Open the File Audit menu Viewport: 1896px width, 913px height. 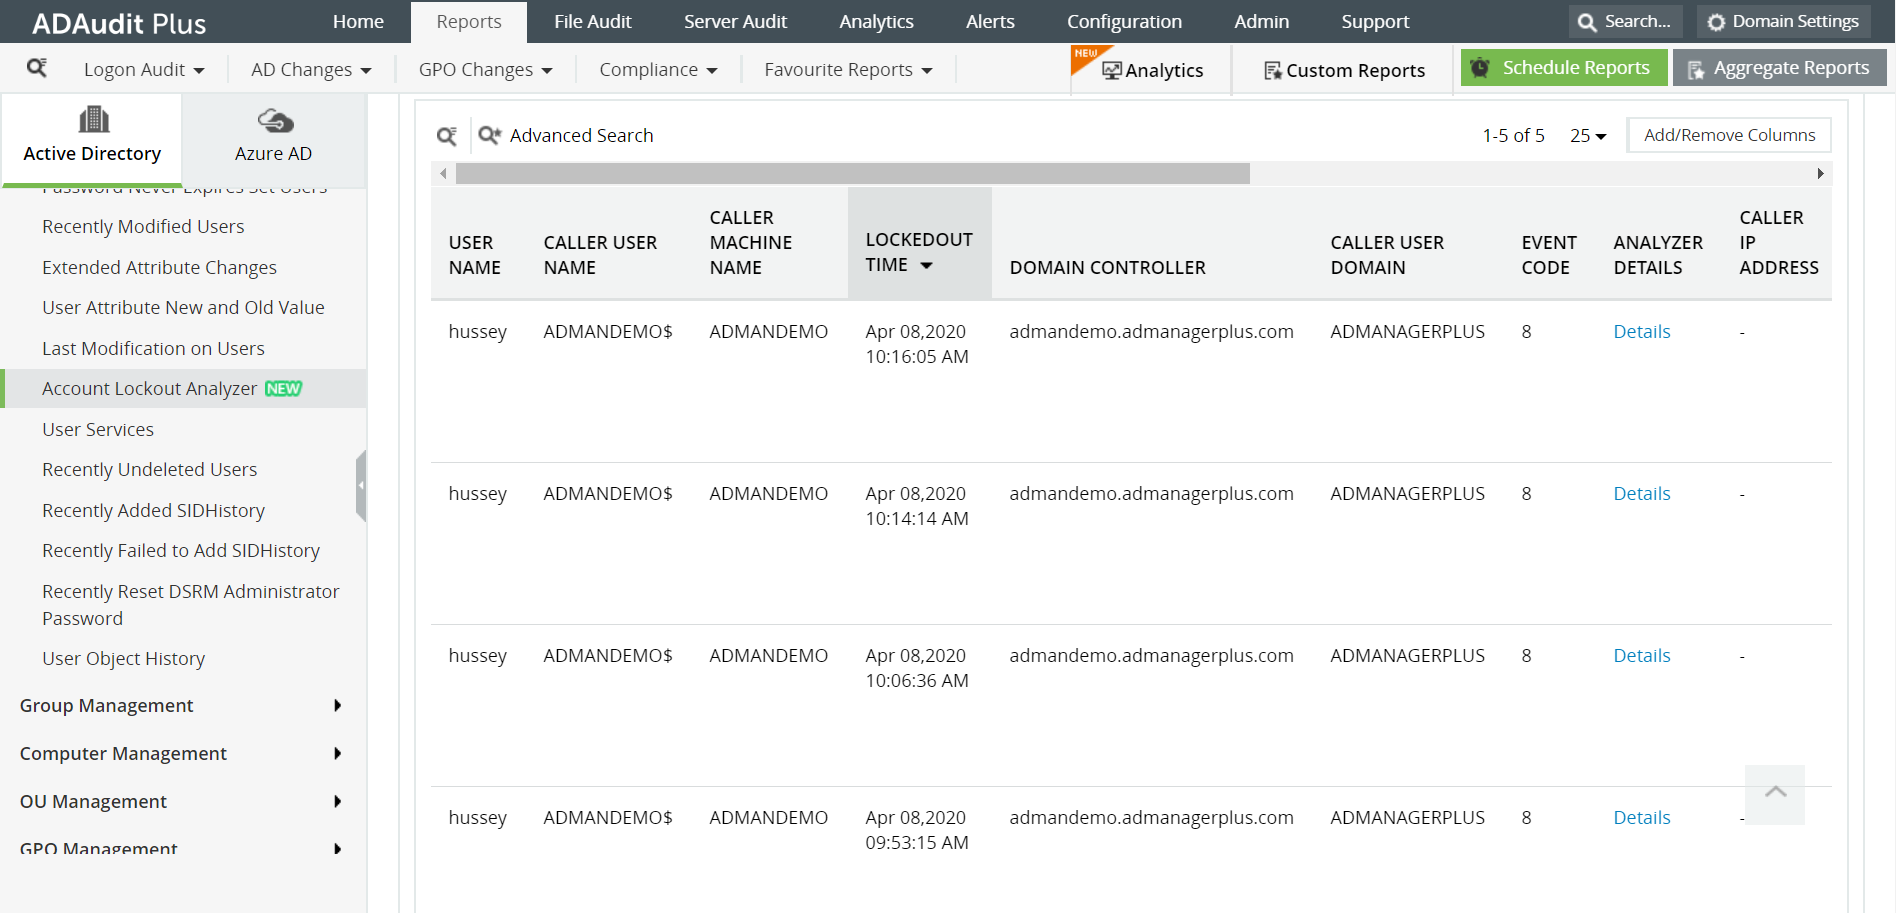tap(592, 21)
